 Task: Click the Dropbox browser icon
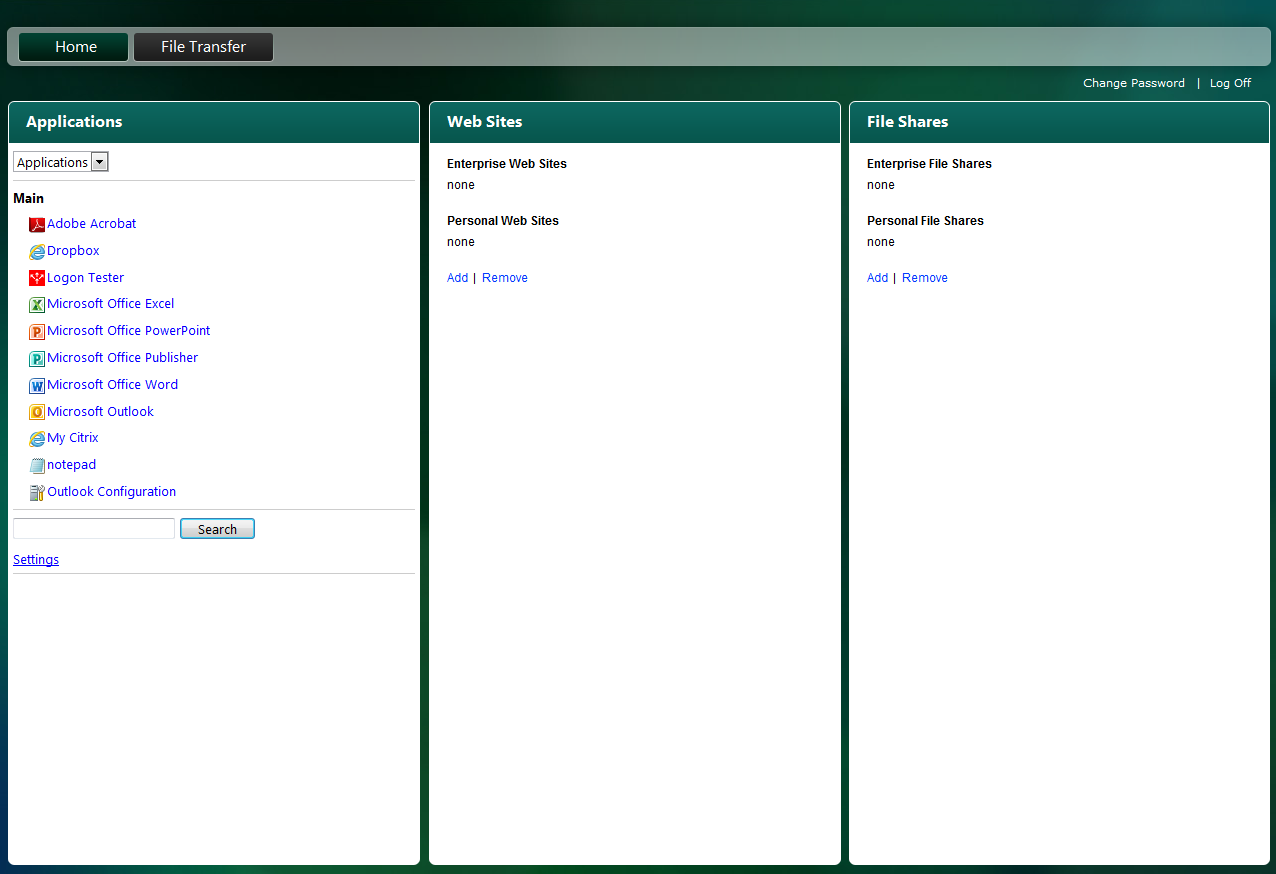[x=37, y=252]
